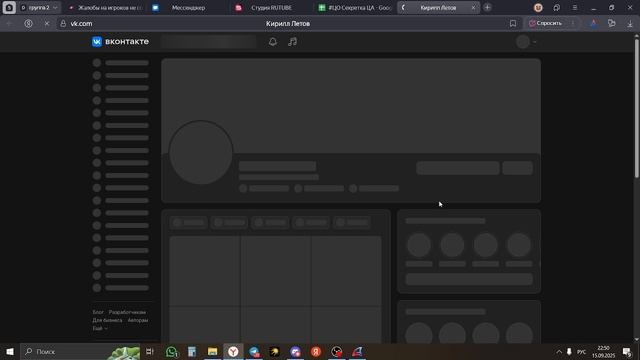Screen dimensions: 640x360
Task: Click the page vertical scrollbar
Action: pos(636,108)
